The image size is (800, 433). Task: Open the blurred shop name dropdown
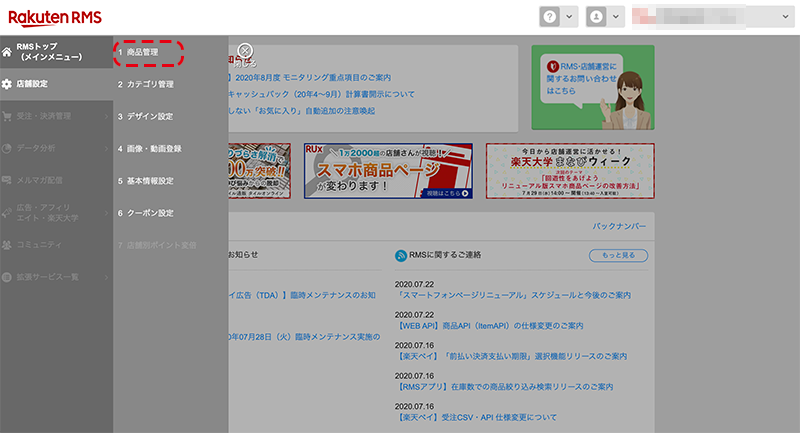point(713,17)
